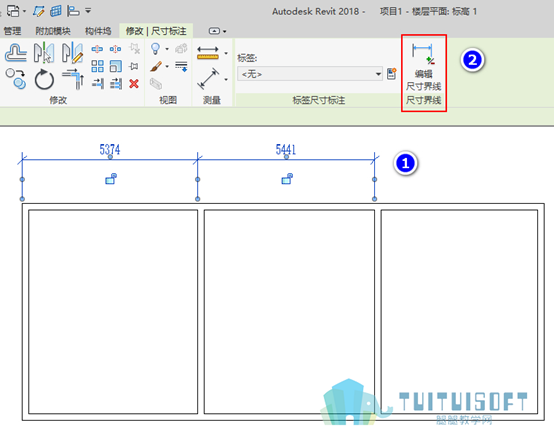
Task: Open the 管理 ribbon tab
Action: coord(12,31)
